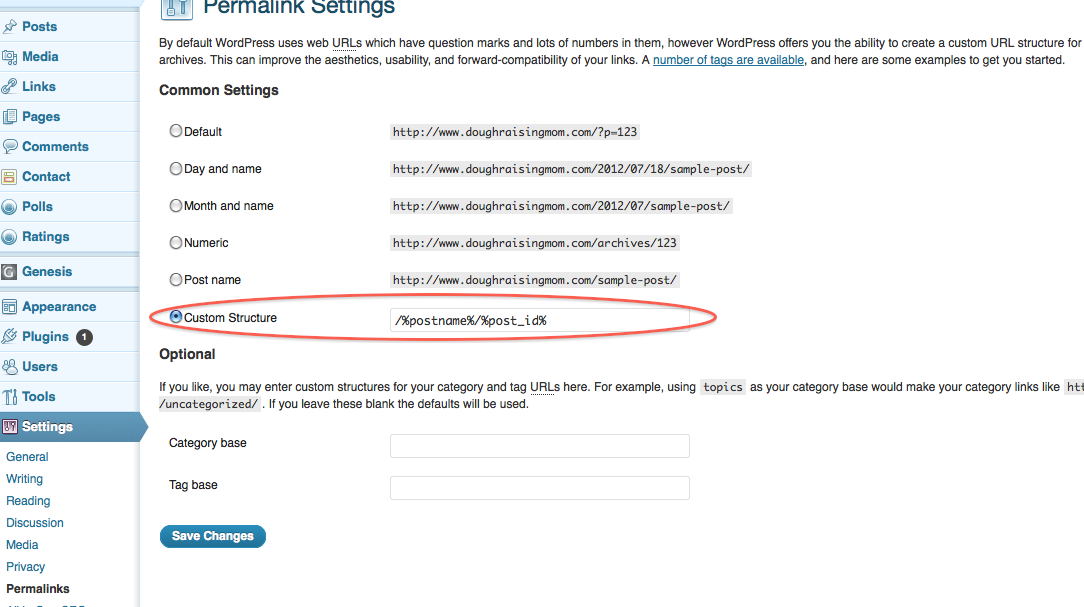Choose the Day and name radio option
The image size is (1084, 607).
tap(176, 168)
